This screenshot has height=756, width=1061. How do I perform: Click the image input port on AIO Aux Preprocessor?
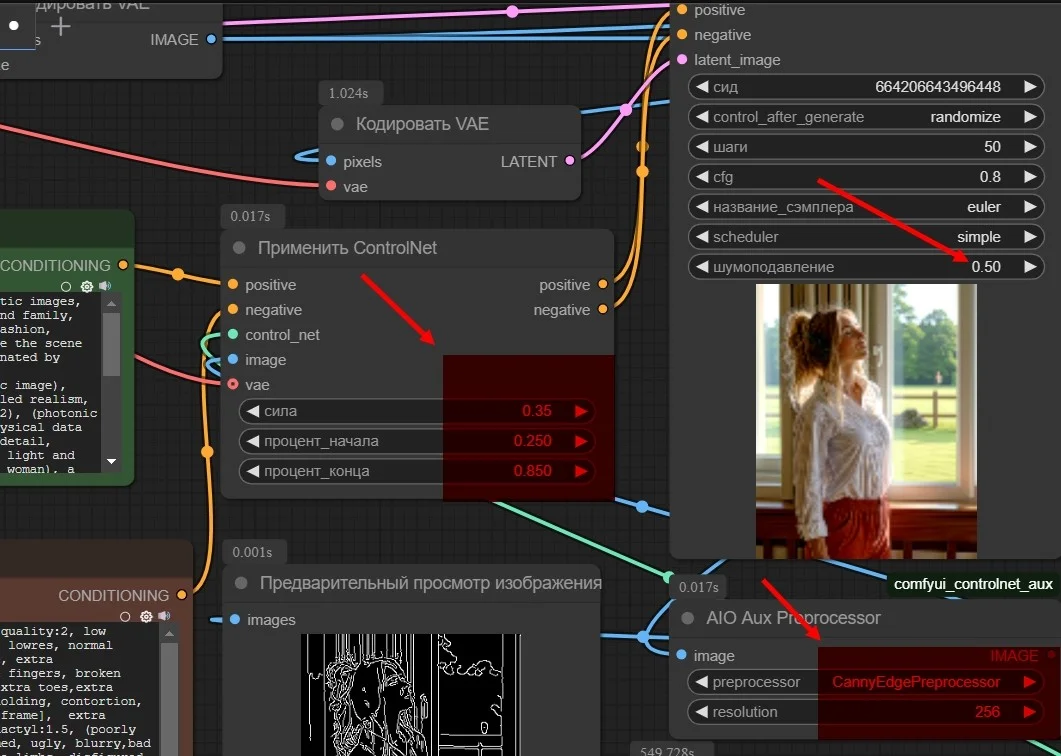pyautogui.click(x=681, y=655)
